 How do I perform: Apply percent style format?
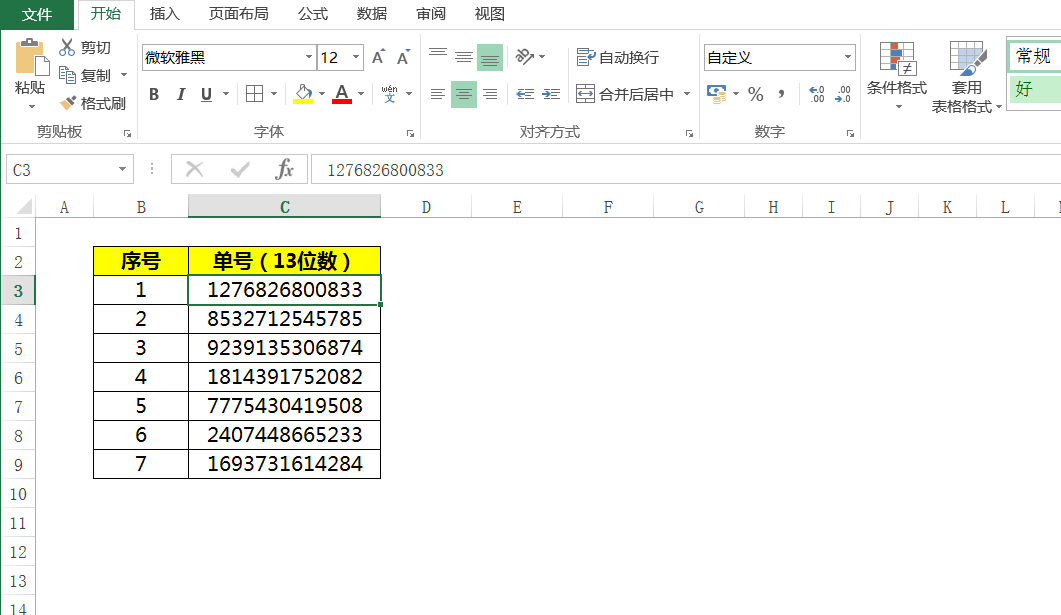pyautogui.click(x=756, y=94)
